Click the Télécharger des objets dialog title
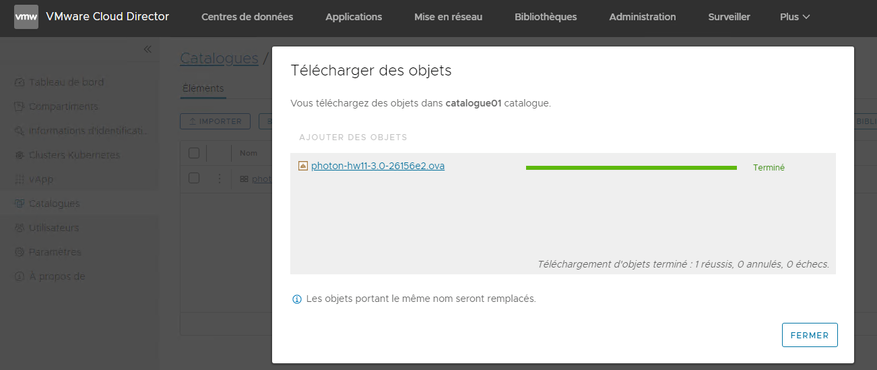The image size is (877, 370). (371, 70)
